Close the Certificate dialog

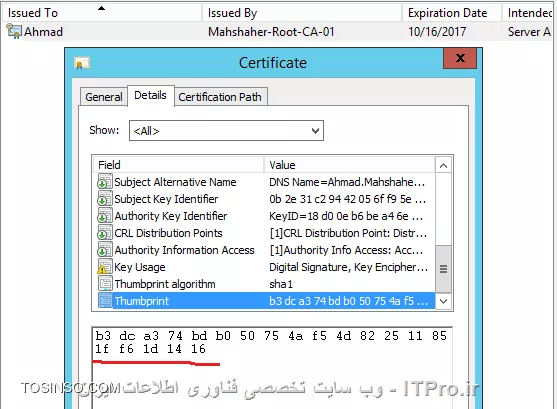click(x=460, y=58)
